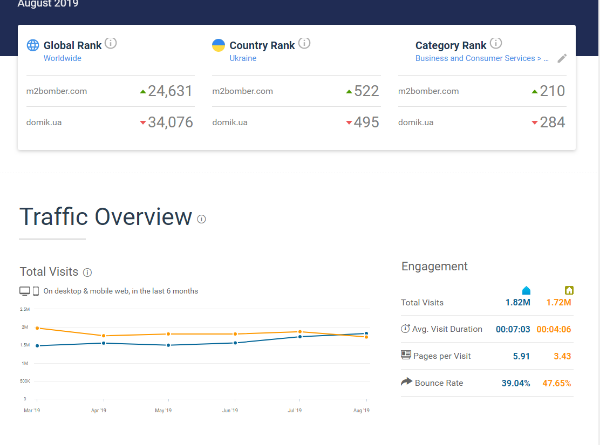This screenshot has width=600, height=445.
Task: Click the Engagement heading
Action: pyautogui.click(x=434, y=266)
